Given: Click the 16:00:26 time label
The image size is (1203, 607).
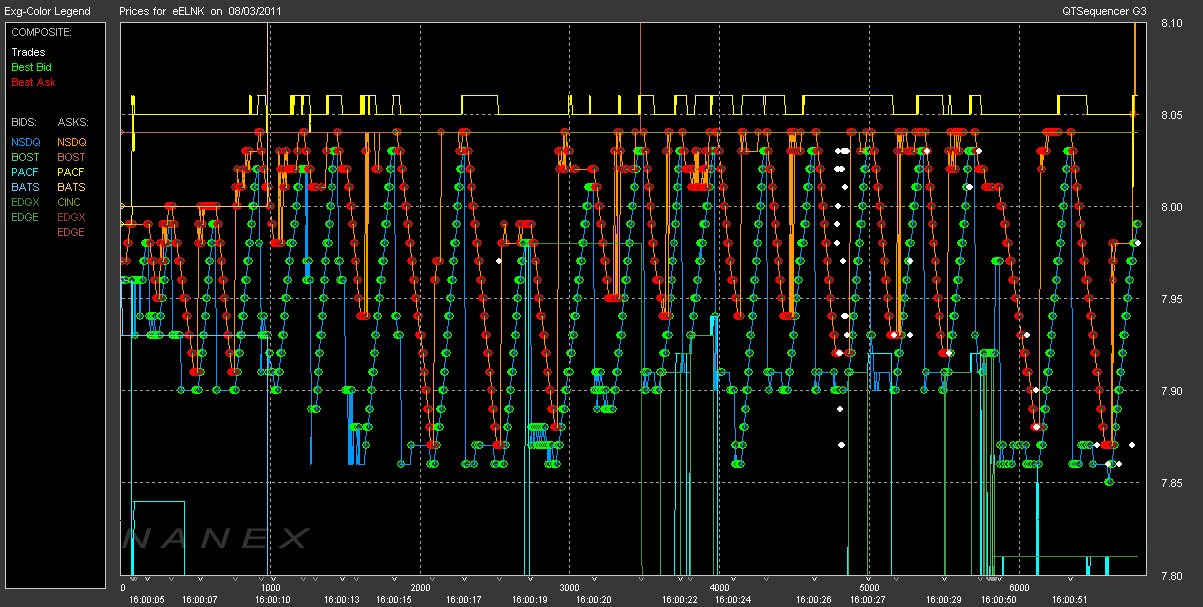Looking at the screenshot, I should 812,600.
